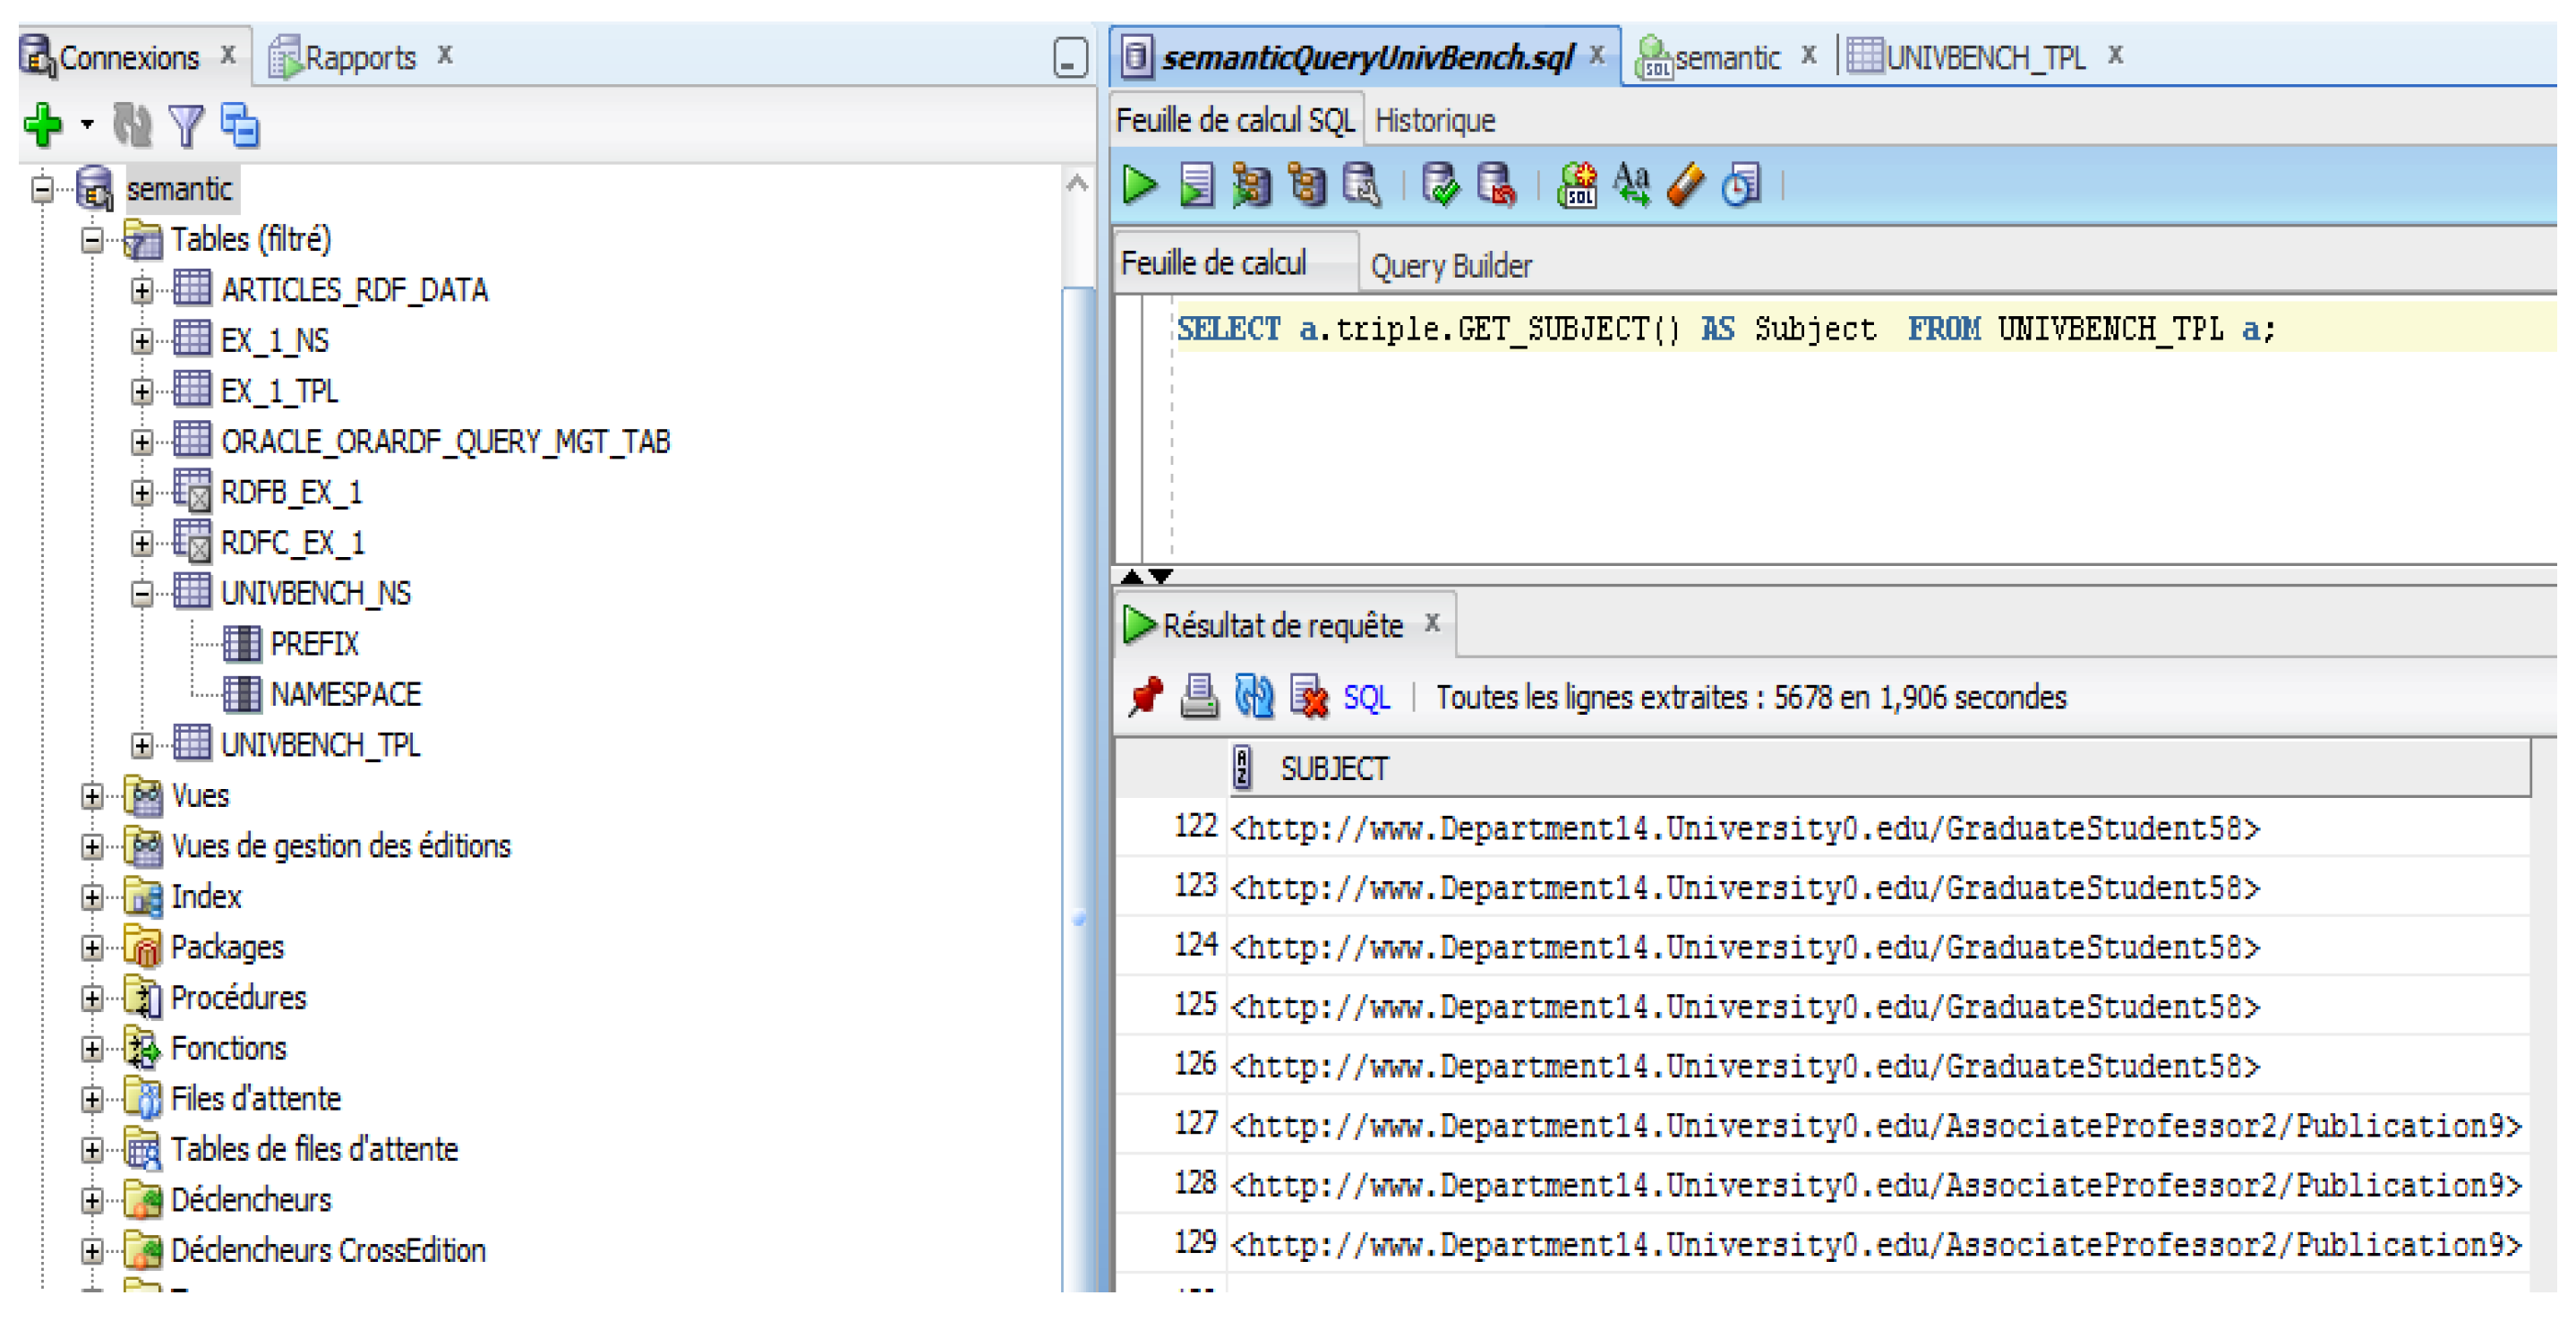The width and height of the screenshot is (2576, 1321).
Task: Collapse the UNIVBENCH_NS table node
Action: (142, 594)
